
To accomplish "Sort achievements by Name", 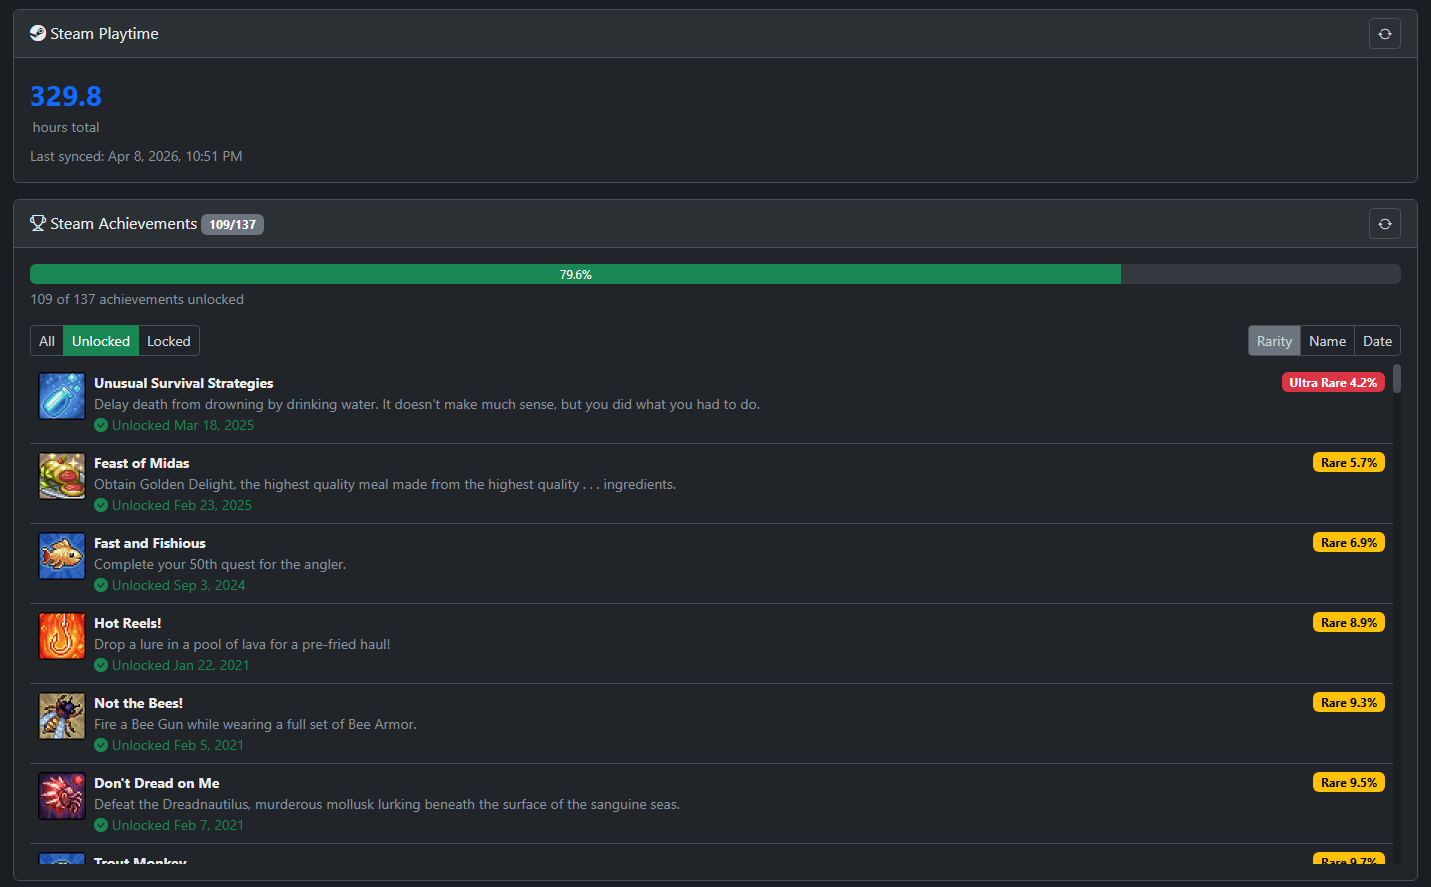I will pyautogui.click(x=1327, y=340).
